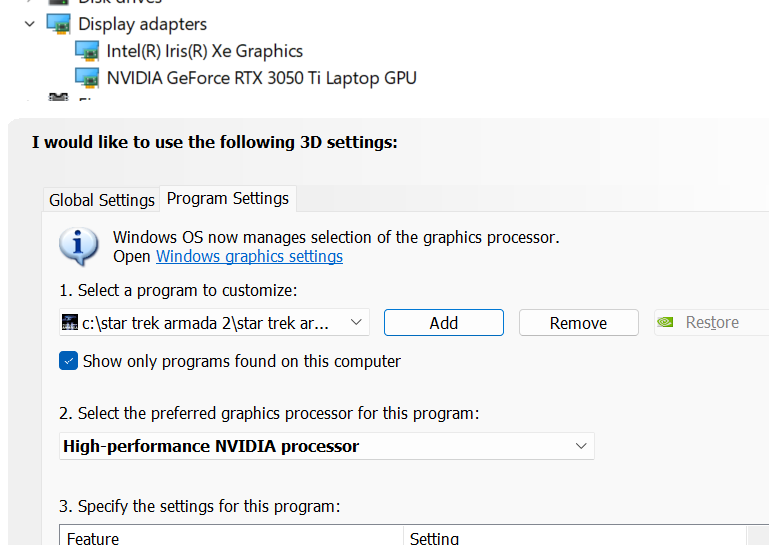Click the blue information bubble icon
This screenshot has height=555, width=769.
78,247
